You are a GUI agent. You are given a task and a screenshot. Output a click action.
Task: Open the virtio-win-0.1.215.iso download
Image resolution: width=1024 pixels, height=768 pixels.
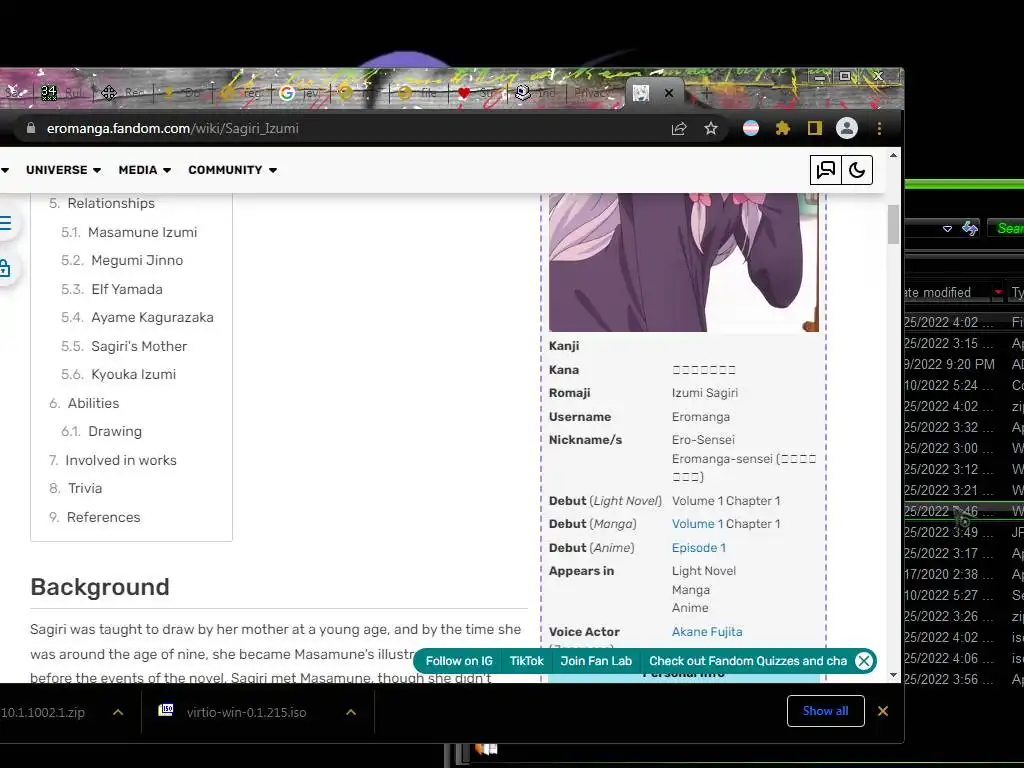coord(246,712)
